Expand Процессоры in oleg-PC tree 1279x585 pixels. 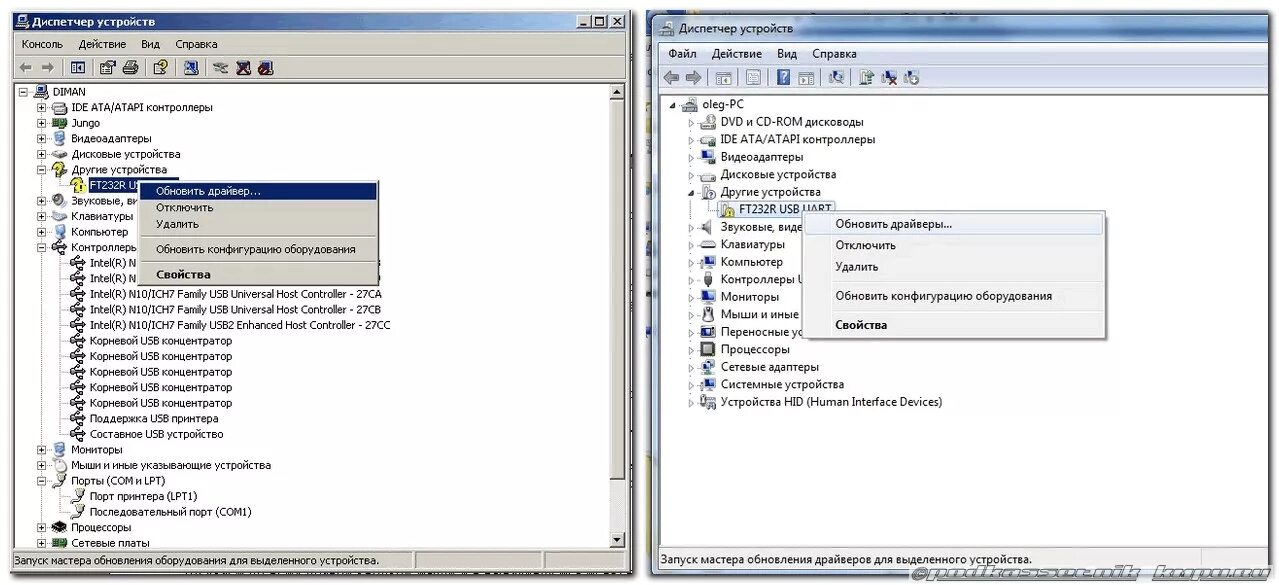[691, 349]
